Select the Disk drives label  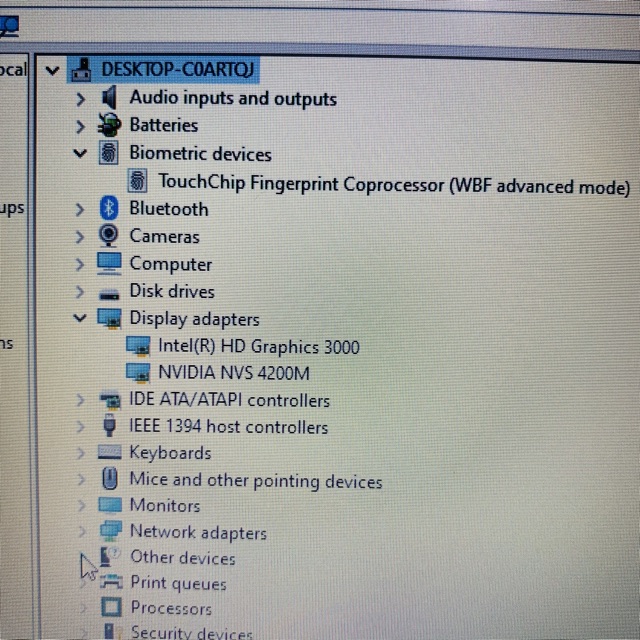pyautogui.click(x=172, y=291)
